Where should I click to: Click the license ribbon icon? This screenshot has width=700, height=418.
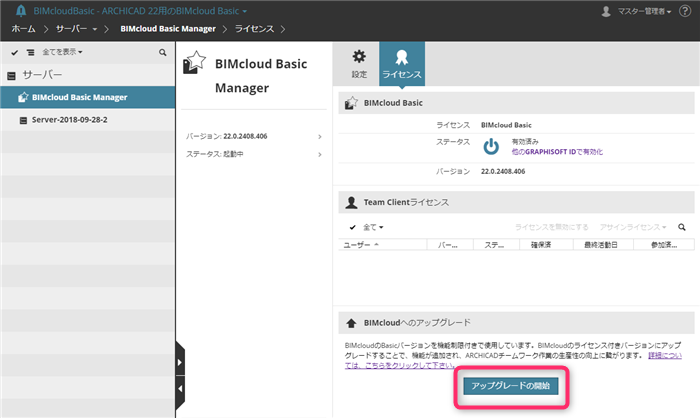[402, 57]
